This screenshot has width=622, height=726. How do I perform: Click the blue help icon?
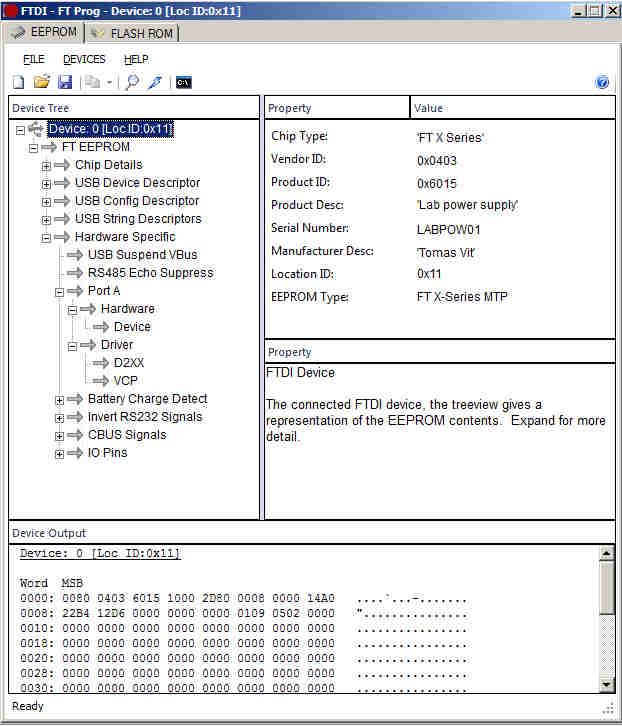pyautogui.click(x=602, y=82)
